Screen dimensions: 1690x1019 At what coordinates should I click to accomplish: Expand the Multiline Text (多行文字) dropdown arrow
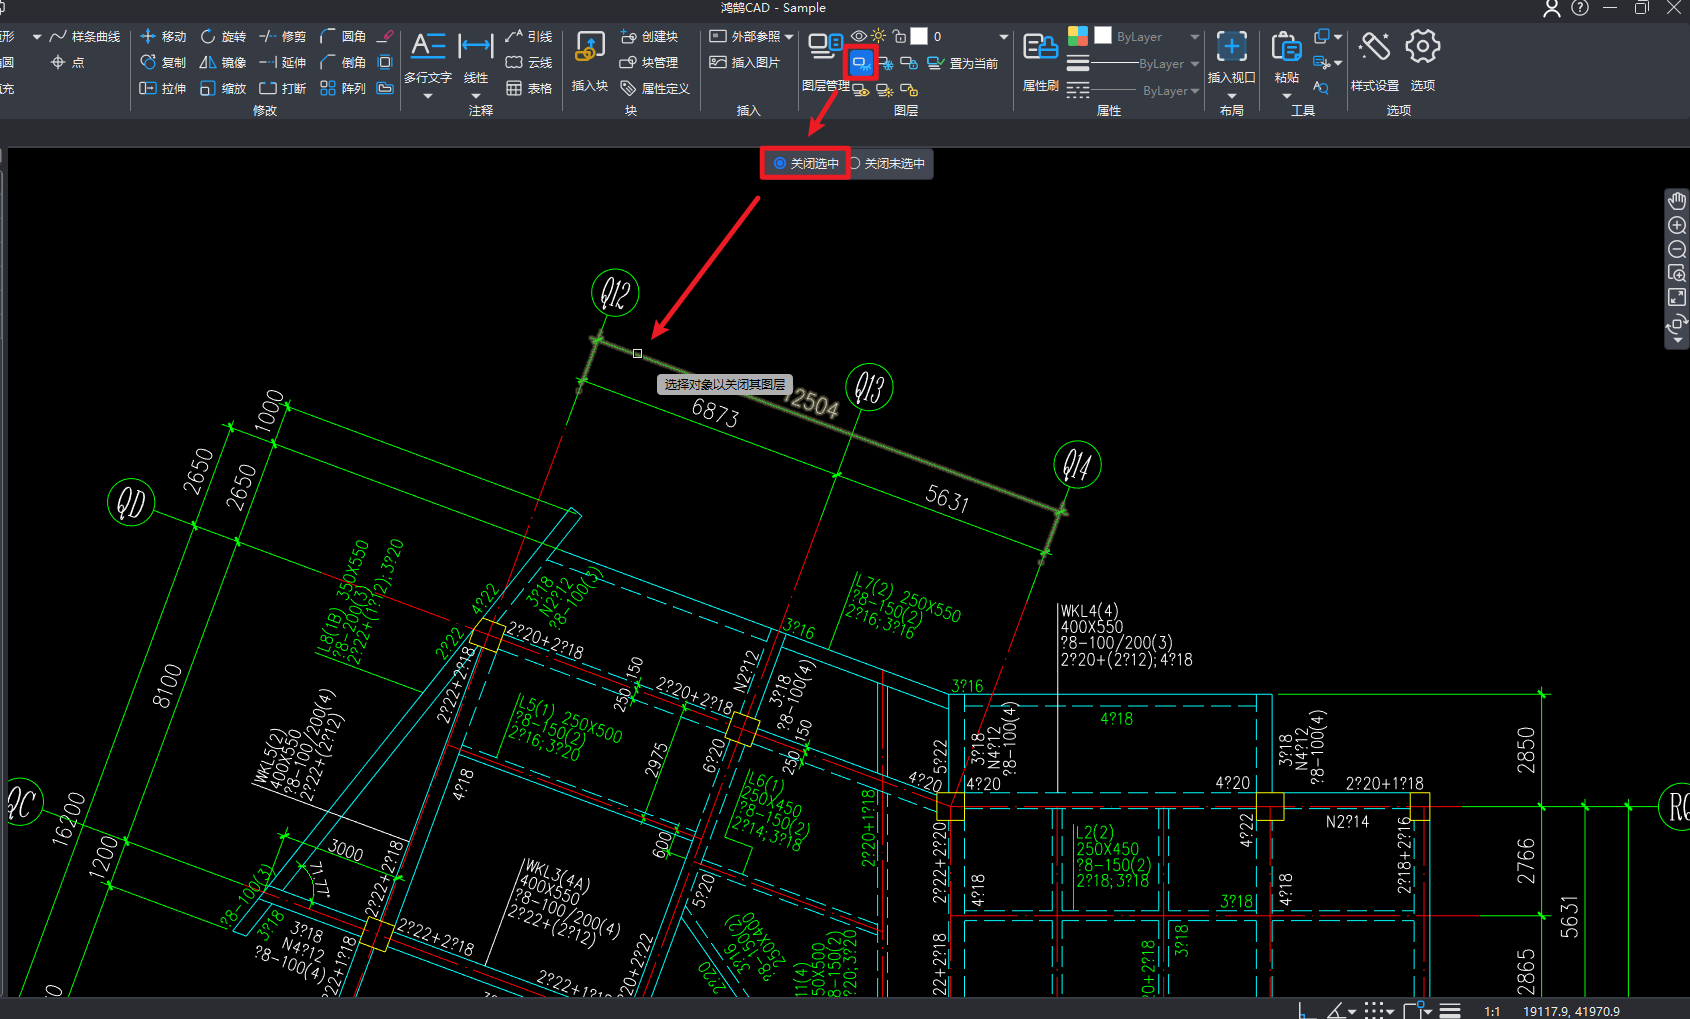(x=428, y=96)
